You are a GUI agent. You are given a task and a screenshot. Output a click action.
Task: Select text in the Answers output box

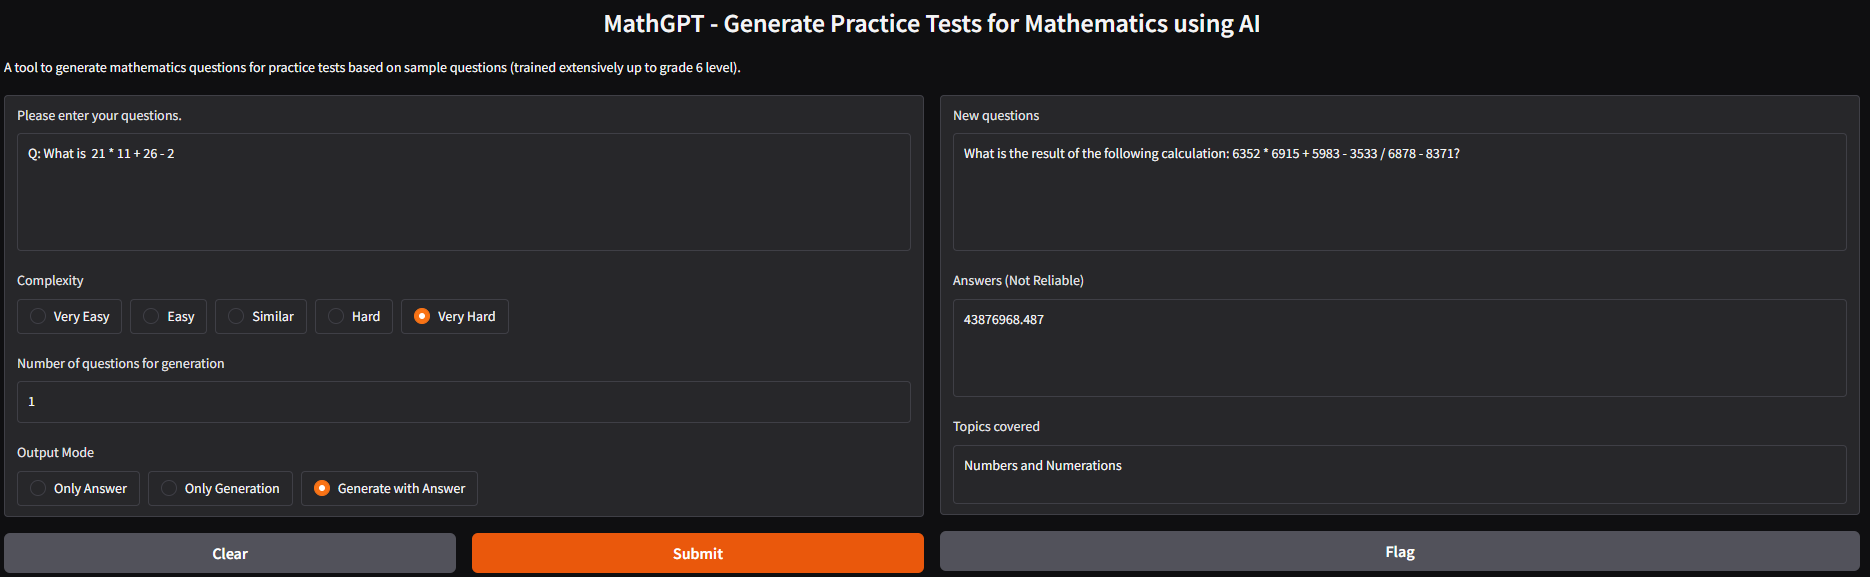click(1399, 348)
